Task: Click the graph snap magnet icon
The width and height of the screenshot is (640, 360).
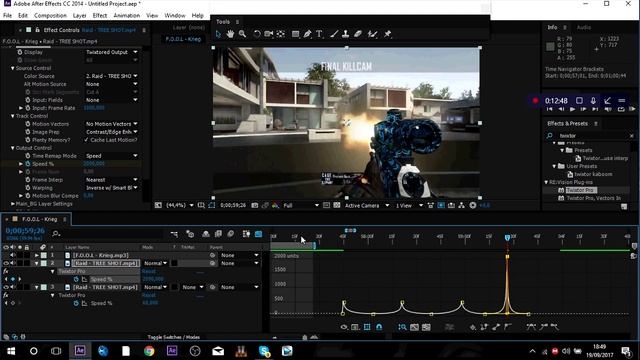Action: pos(379,327)
